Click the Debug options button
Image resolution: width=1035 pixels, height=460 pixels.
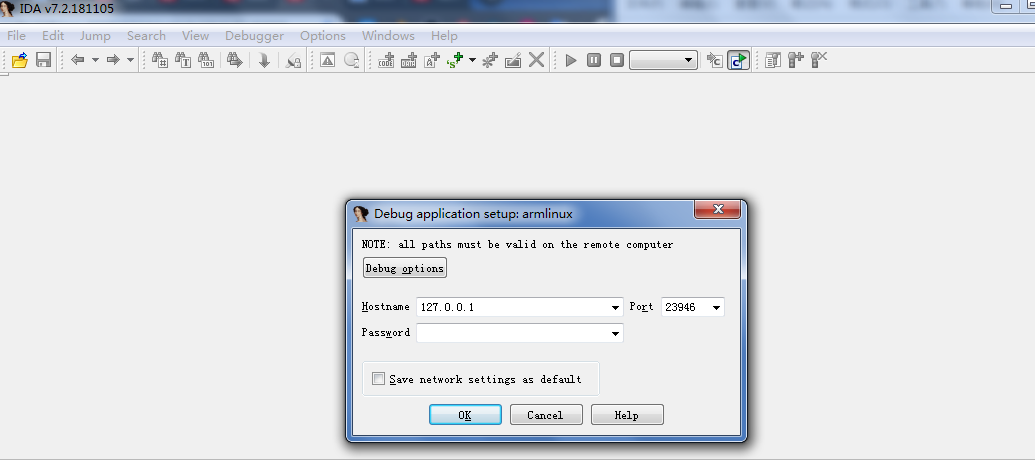coord(405,268)
